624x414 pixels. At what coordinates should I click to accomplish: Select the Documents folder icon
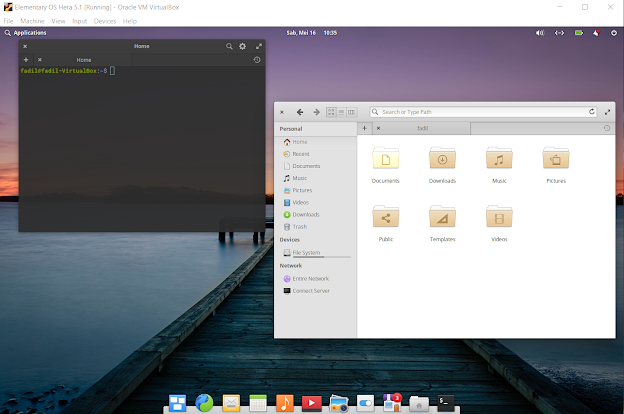[386, 158]
